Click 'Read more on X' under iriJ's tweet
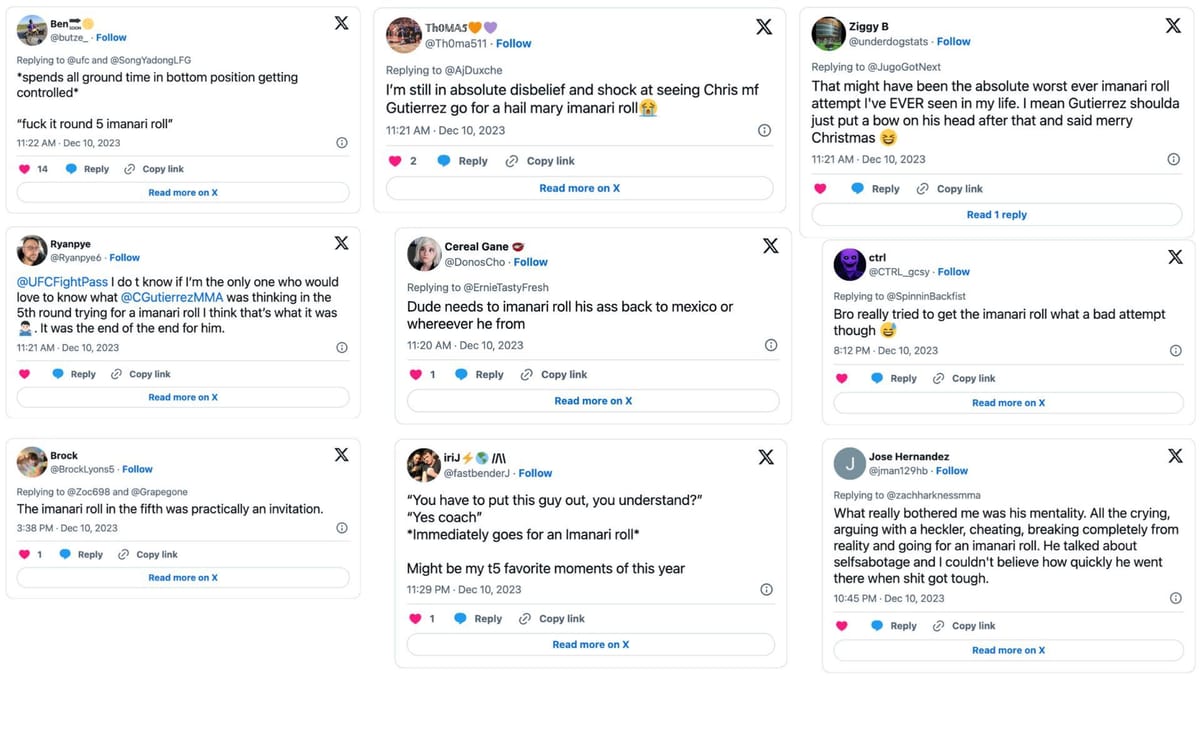The image size is (1200, 750). (590, 645)
